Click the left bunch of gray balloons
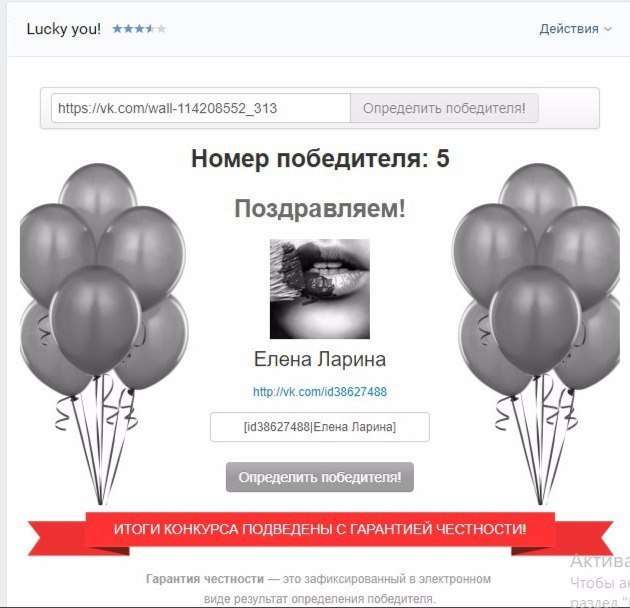The height and width of the screenshot is (608, 630). click(103, 334)
